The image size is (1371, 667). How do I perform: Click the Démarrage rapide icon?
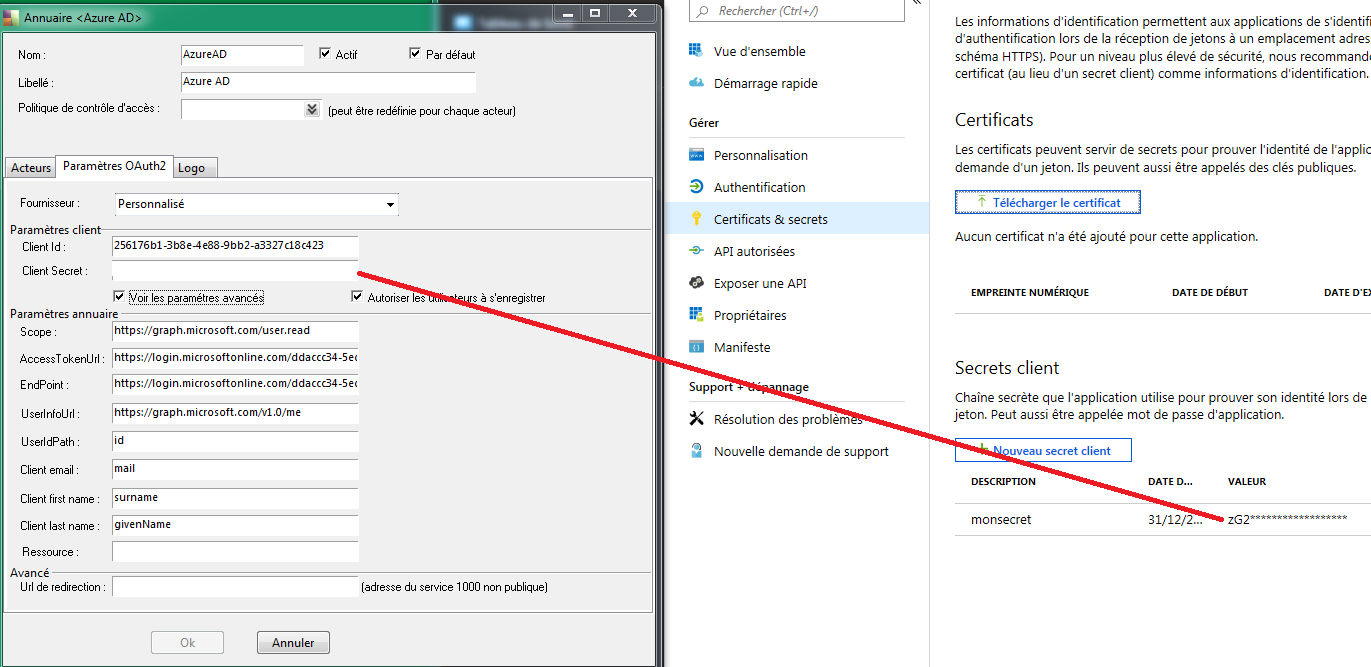pos(696,83)
